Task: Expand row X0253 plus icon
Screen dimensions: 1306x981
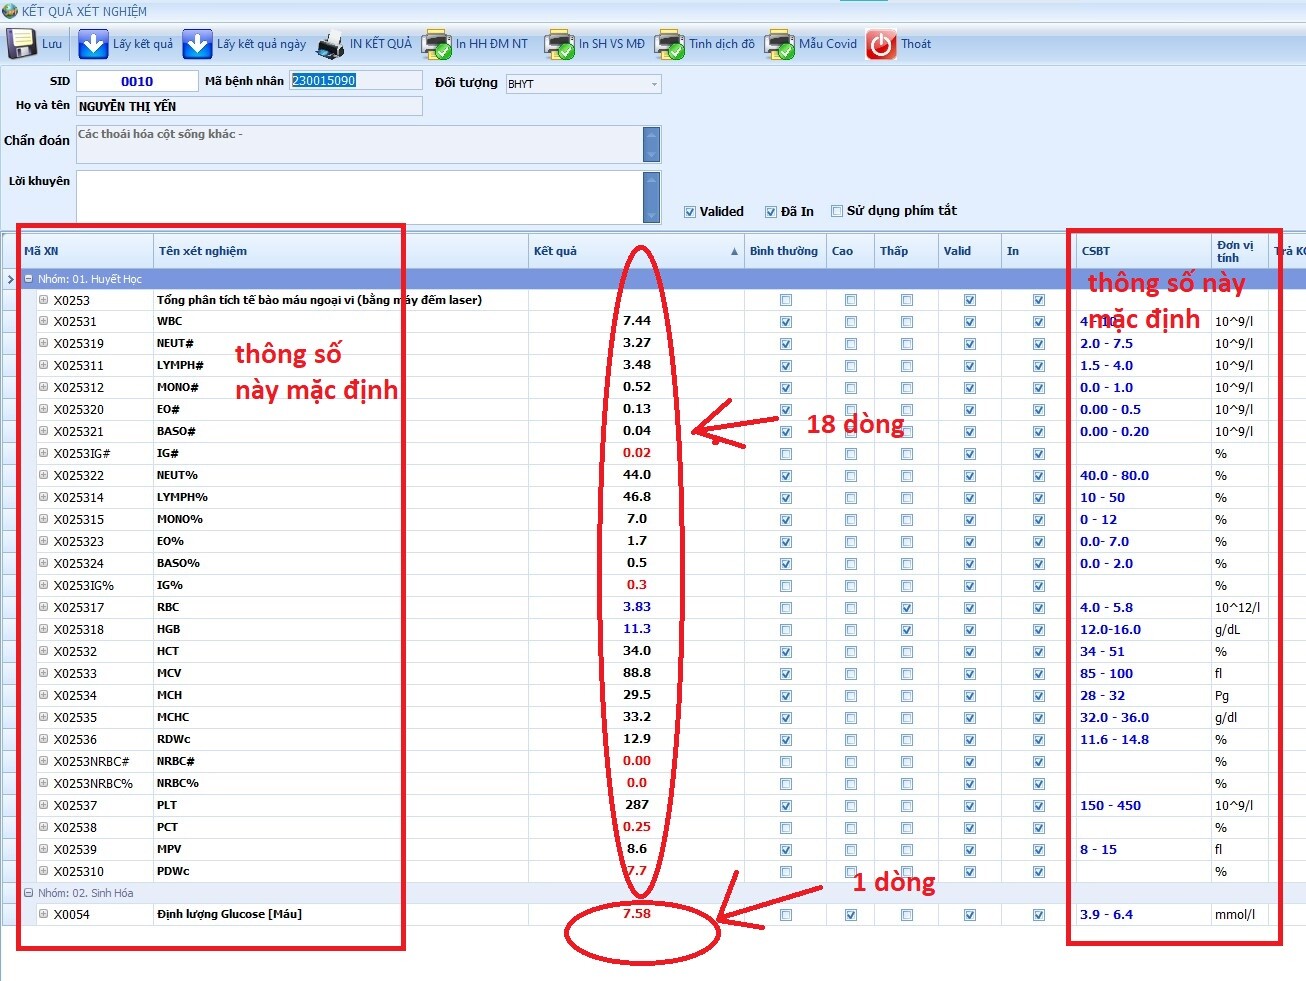Action: click(x=44, y=300)
